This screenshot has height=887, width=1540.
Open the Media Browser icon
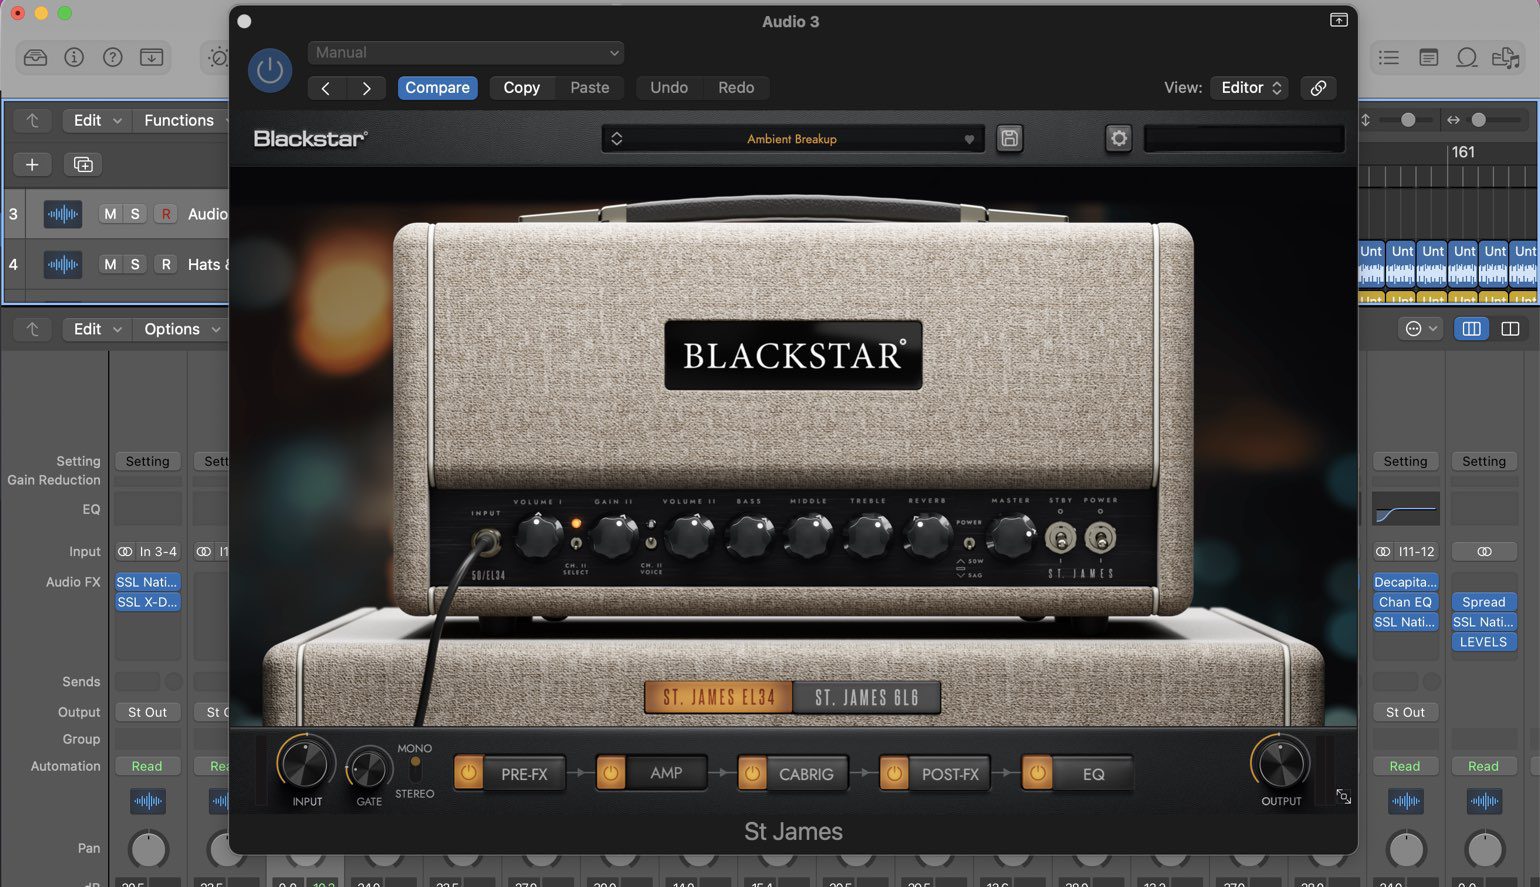(x=1506, y=57)
